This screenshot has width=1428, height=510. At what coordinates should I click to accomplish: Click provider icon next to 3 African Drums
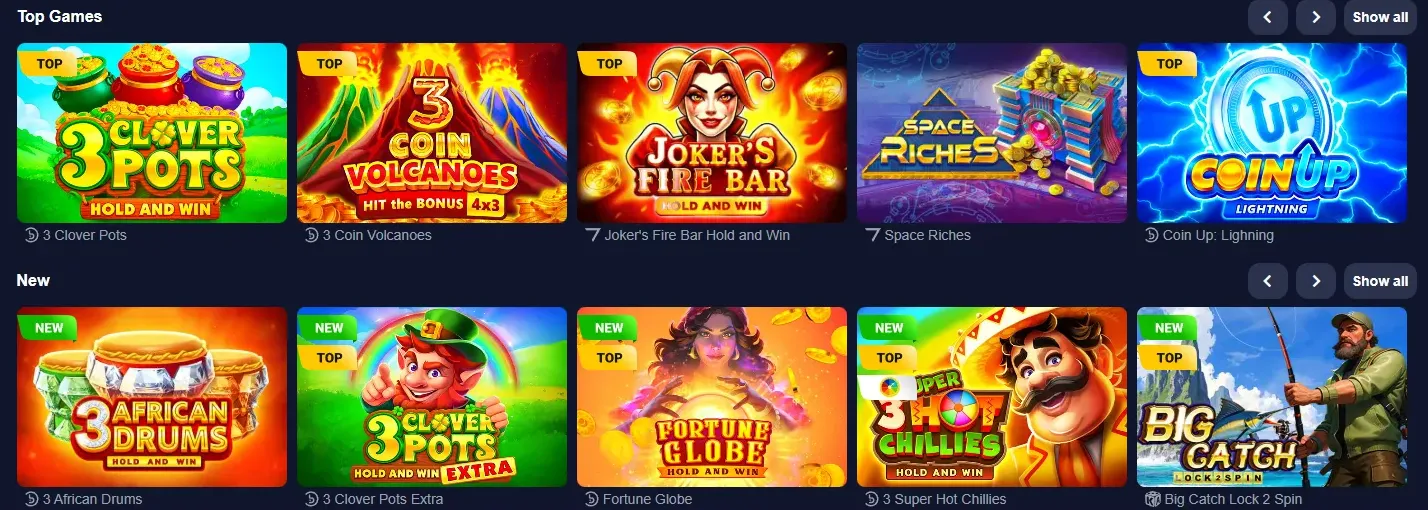31,499
